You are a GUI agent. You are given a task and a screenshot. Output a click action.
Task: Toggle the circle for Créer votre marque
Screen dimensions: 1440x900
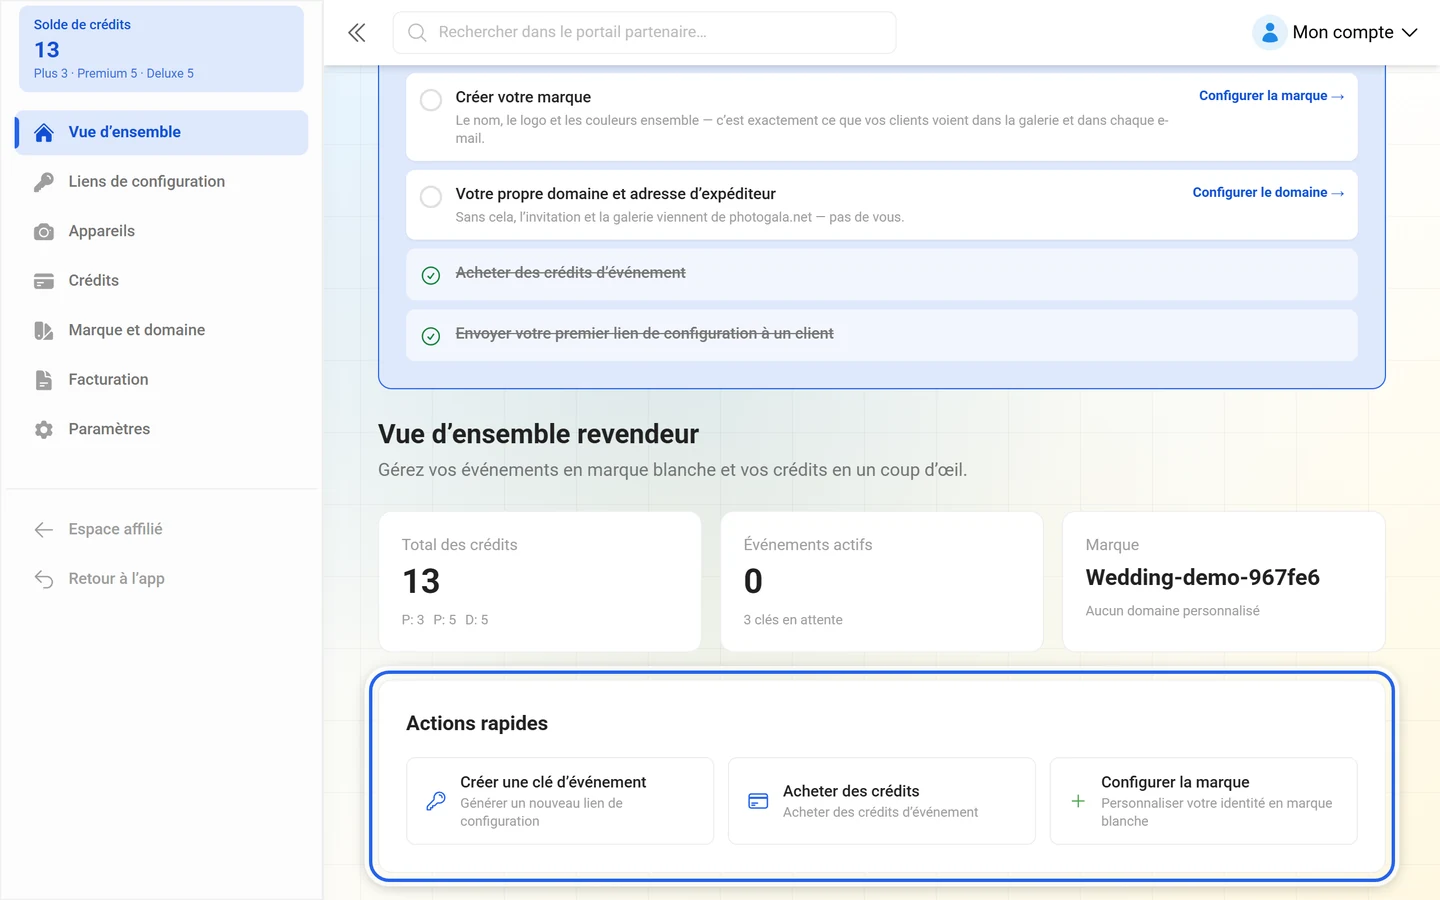(431, 100)
